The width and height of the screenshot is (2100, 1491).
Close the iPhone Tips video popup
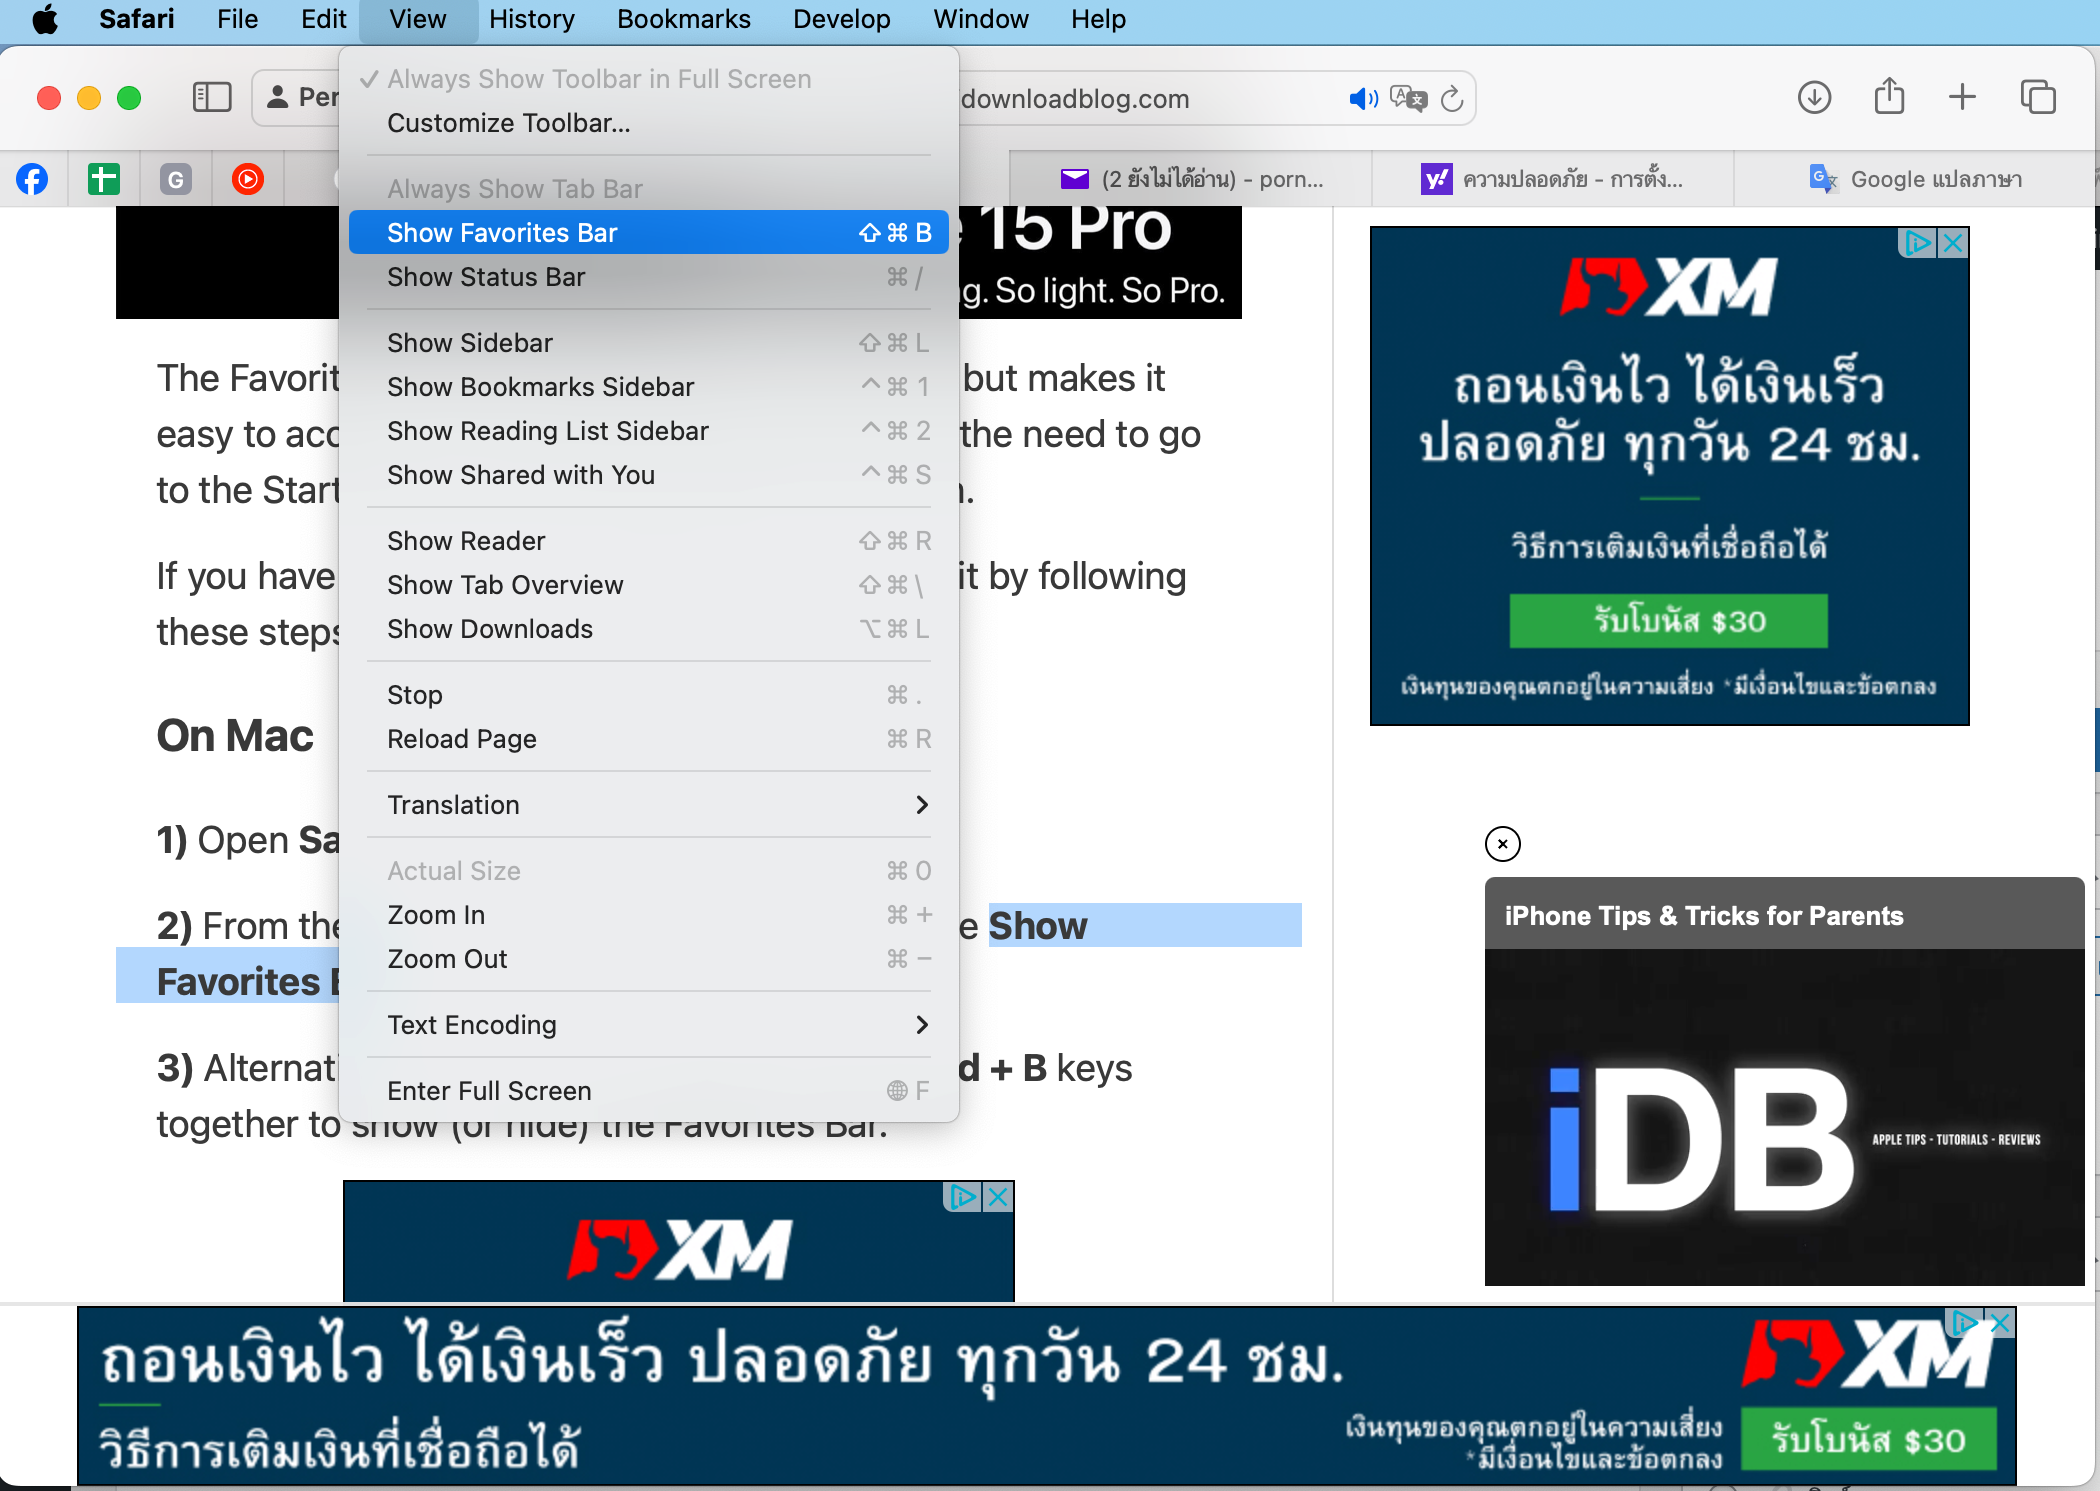(x=1502, y=844)
